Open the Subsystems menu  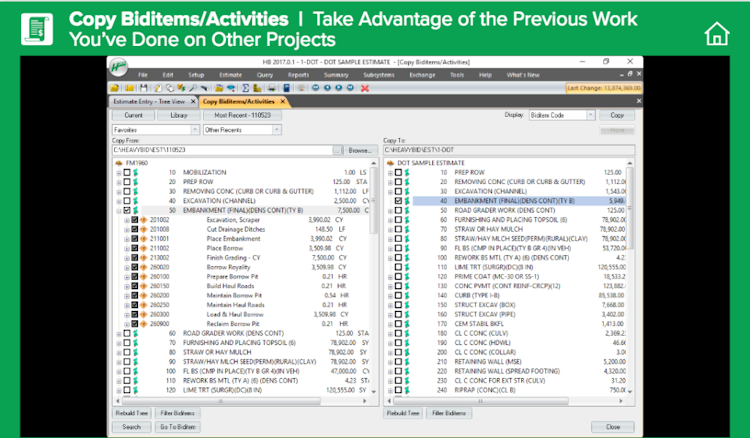pyautogui.click(x=379, y=75)
